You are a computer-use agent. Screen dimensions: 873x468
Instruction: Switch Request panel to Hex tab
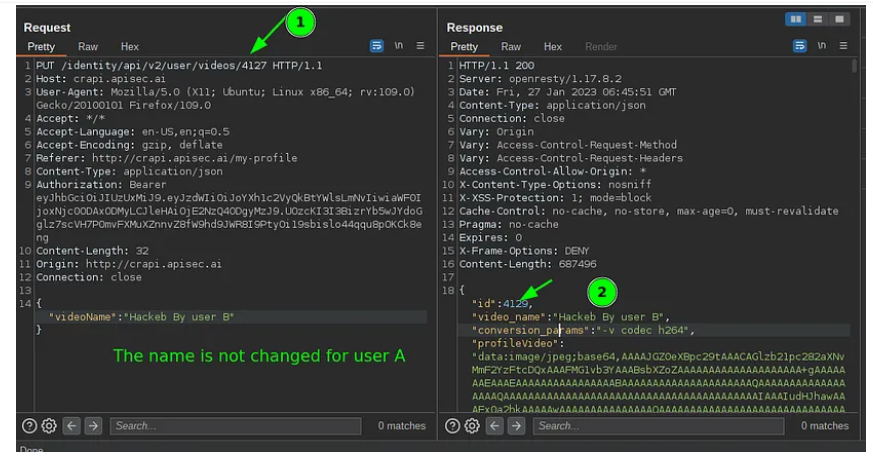tap(130, 47)
